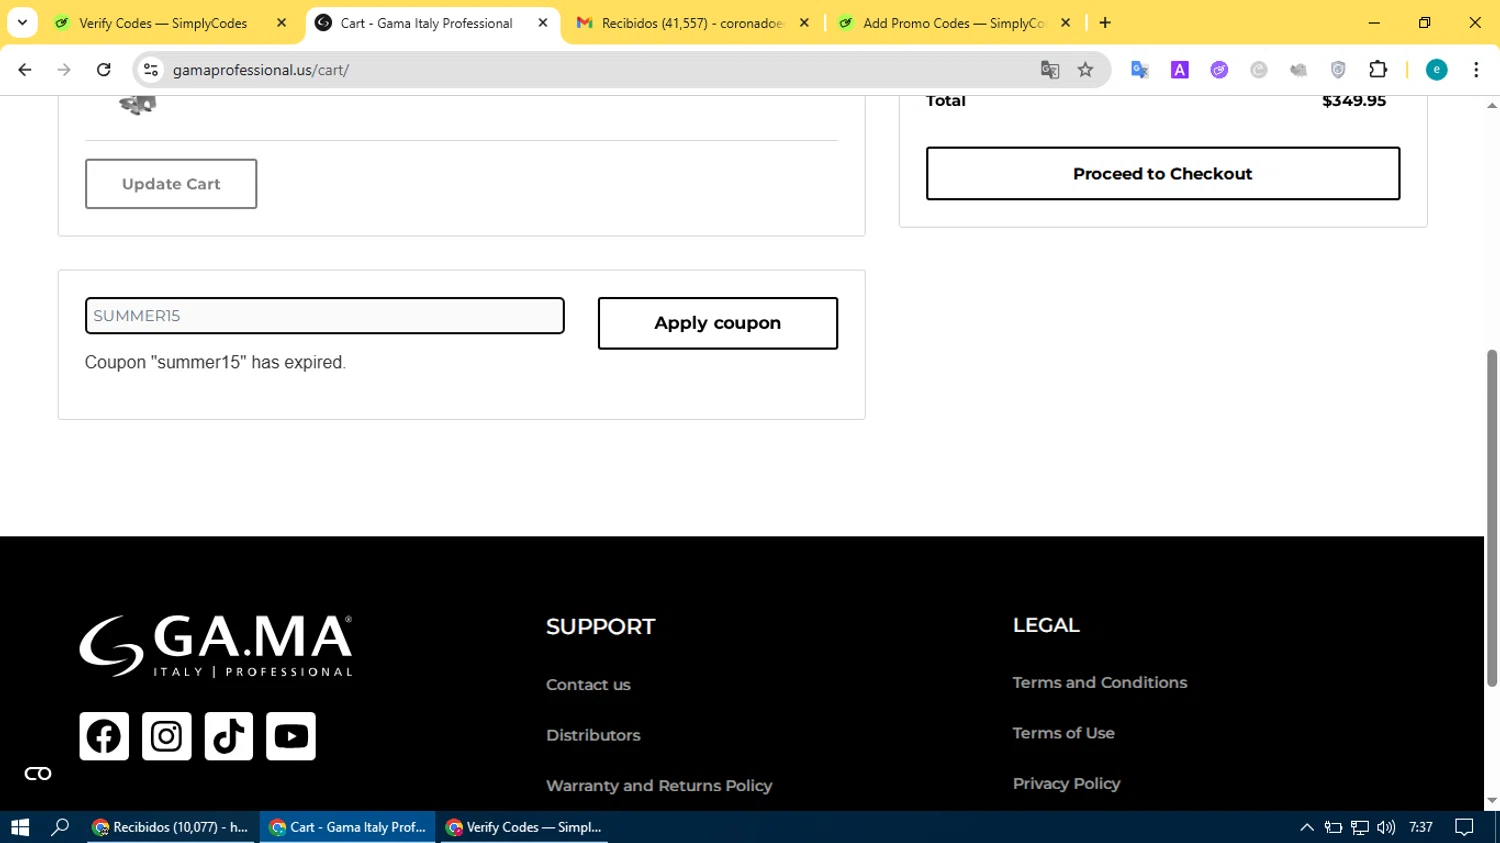
Task: Go back using browser back arrow
Action: [25, 70]
